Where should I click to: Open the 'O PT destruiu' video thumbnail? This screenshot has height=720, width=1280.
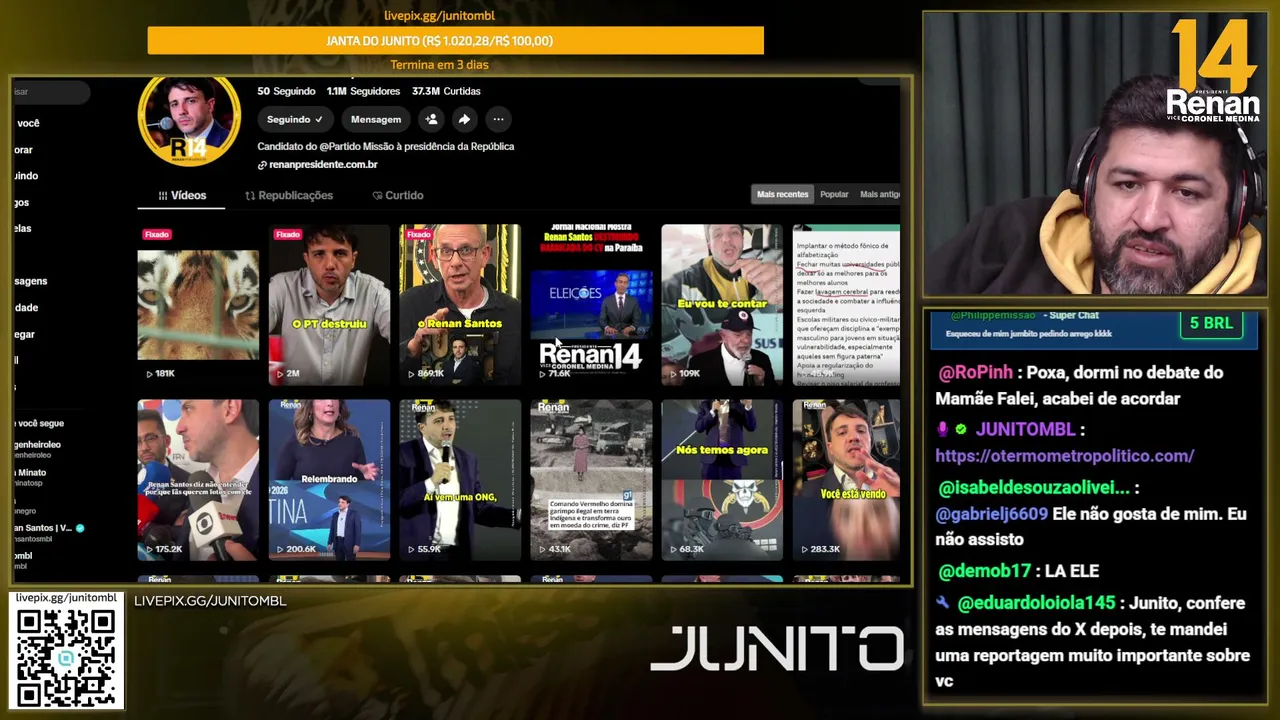coord(329,305)
